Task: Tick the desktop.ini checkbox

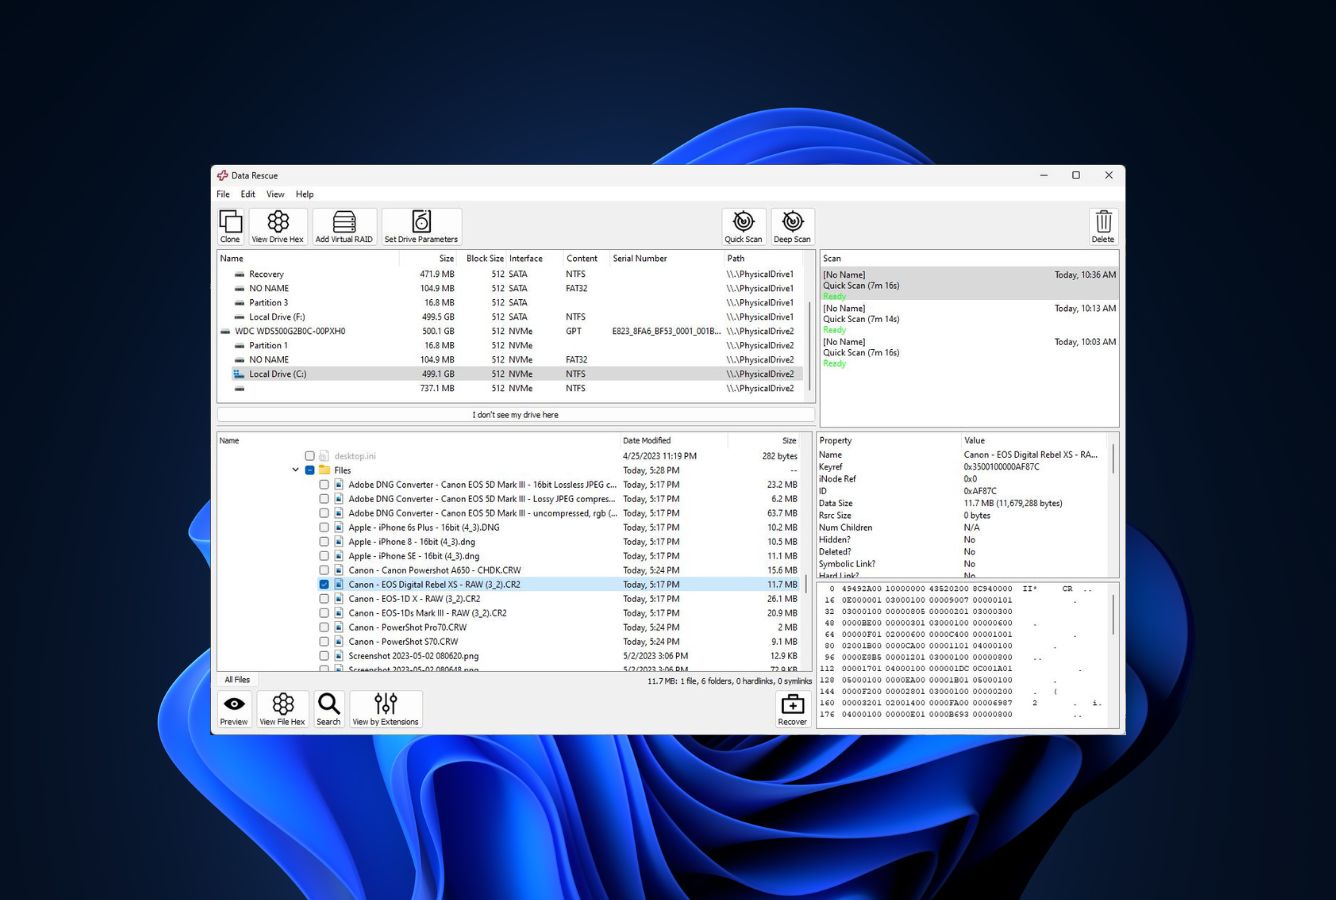Action: [x=310, y=456]
